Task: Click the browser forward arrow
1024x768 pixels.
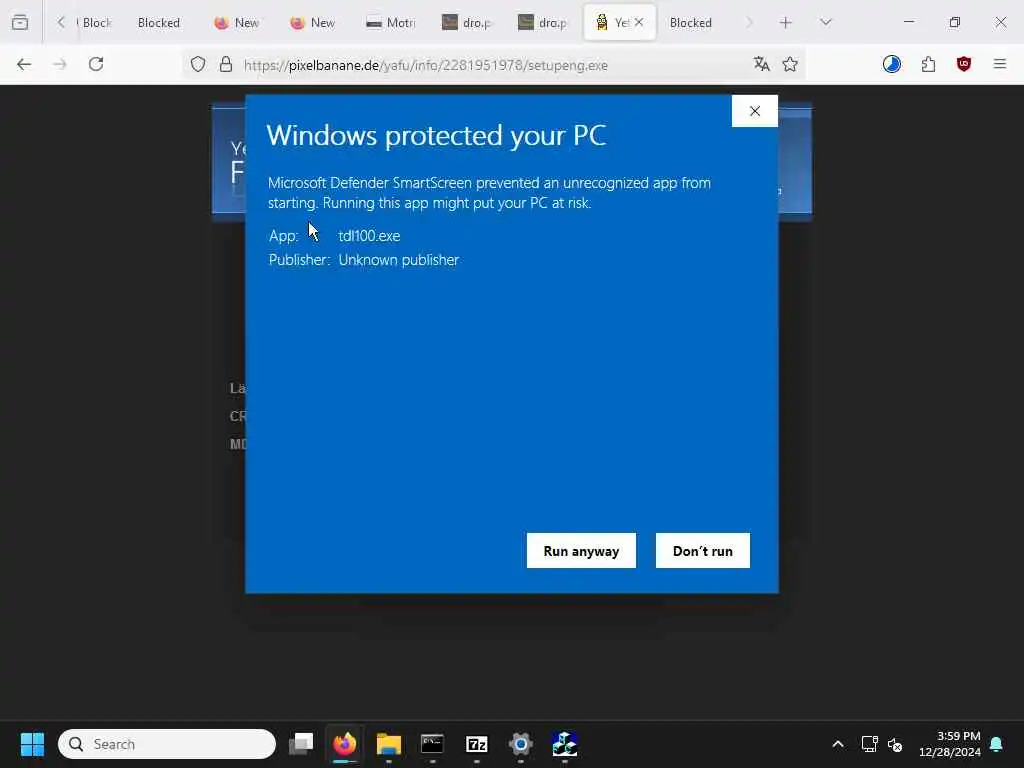Action: (x=59, y=64)
